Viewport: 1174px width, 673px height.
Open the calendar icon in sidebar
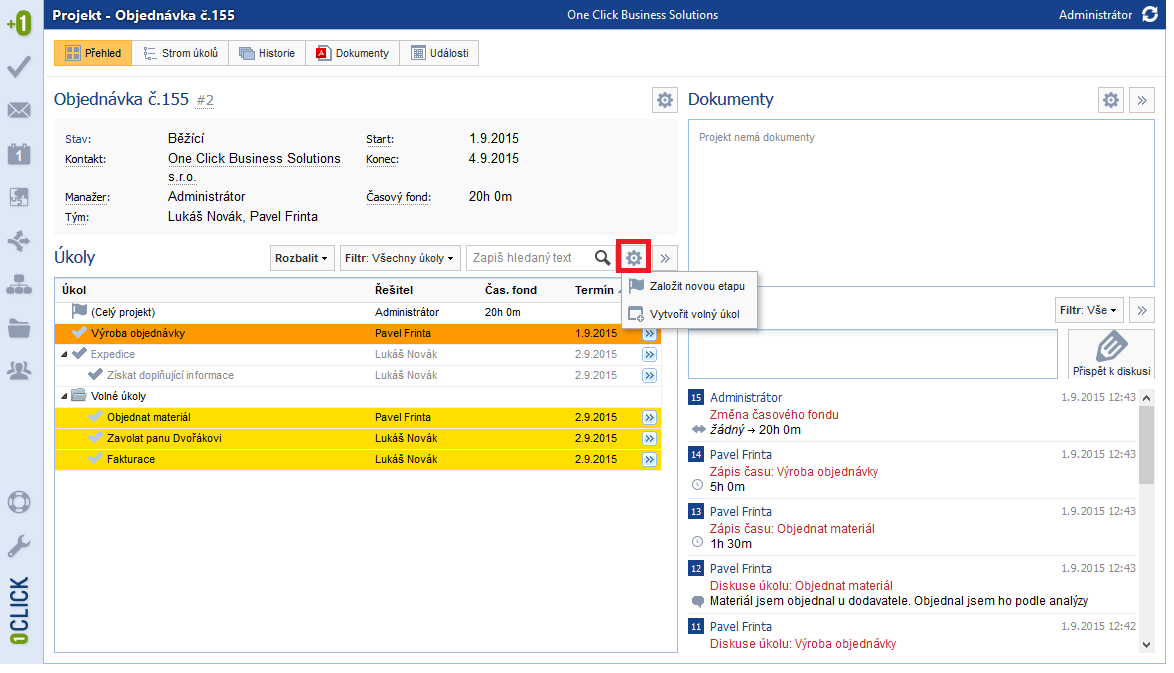(x=18, y=153)
